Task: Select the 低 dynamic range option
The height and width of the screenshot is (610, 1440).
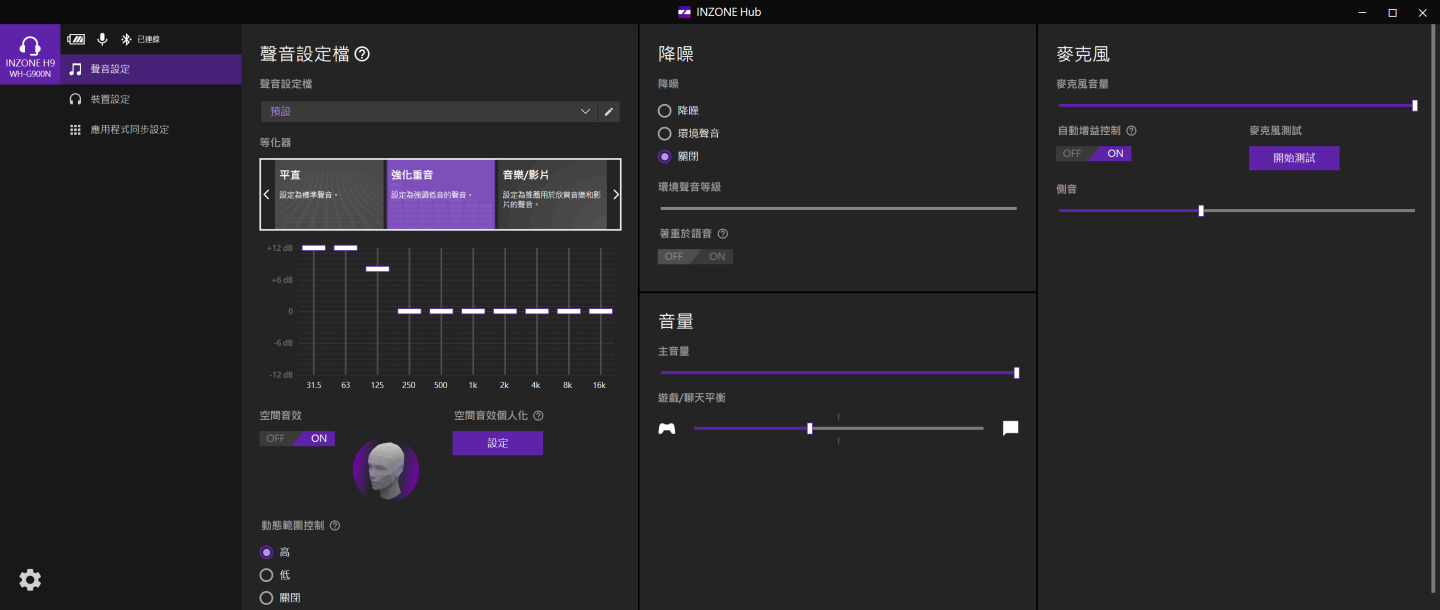Action: point(267,575)
